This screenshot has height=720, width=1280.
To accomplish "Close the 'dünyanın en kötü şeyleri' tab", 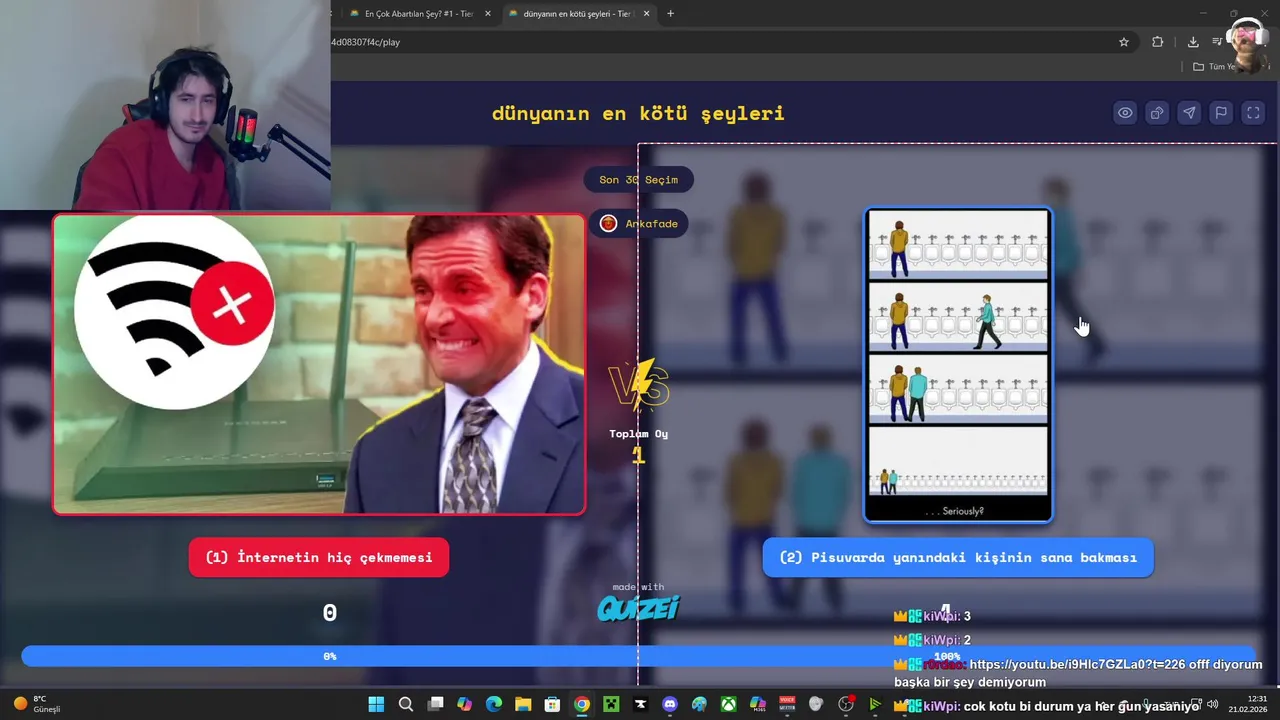I will (x=647, y=14).
